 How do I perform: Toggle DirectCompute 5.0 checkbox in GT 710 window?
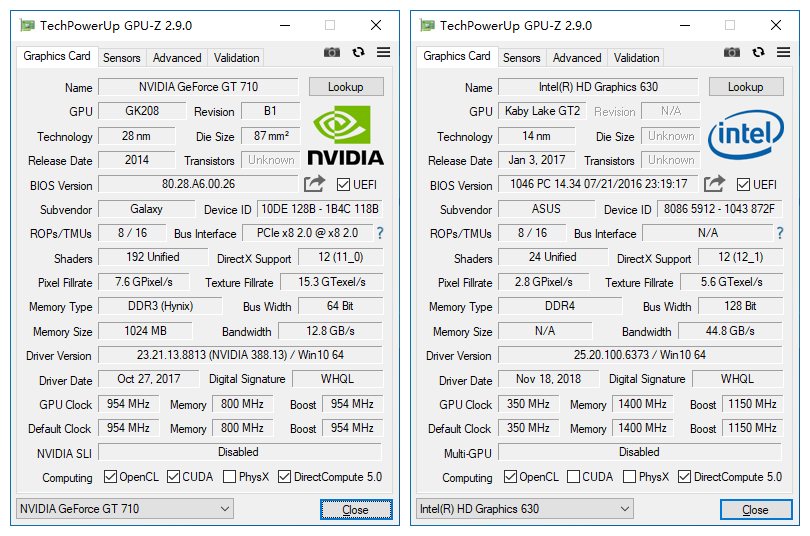[x=284, y=476]
